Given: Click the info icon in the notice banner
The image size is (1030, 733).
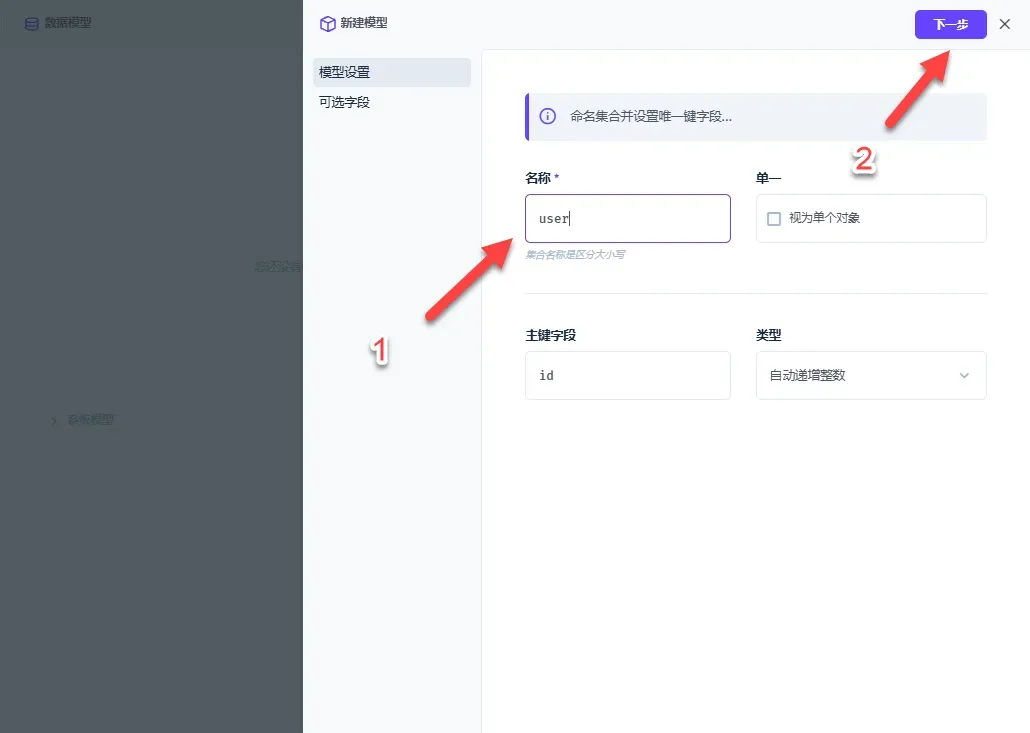Looking at the screenshot, I should [547, 116].
